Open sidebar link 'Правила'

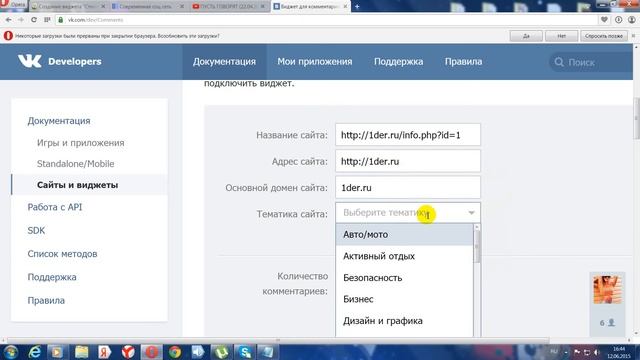[46, 300]
